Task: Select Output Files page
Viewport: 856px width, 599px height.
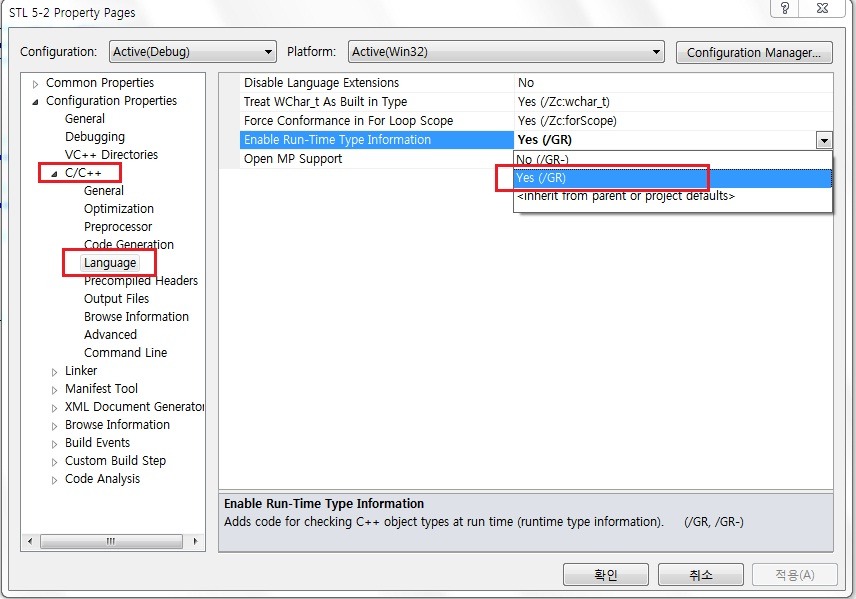Action: pos(116,299)
